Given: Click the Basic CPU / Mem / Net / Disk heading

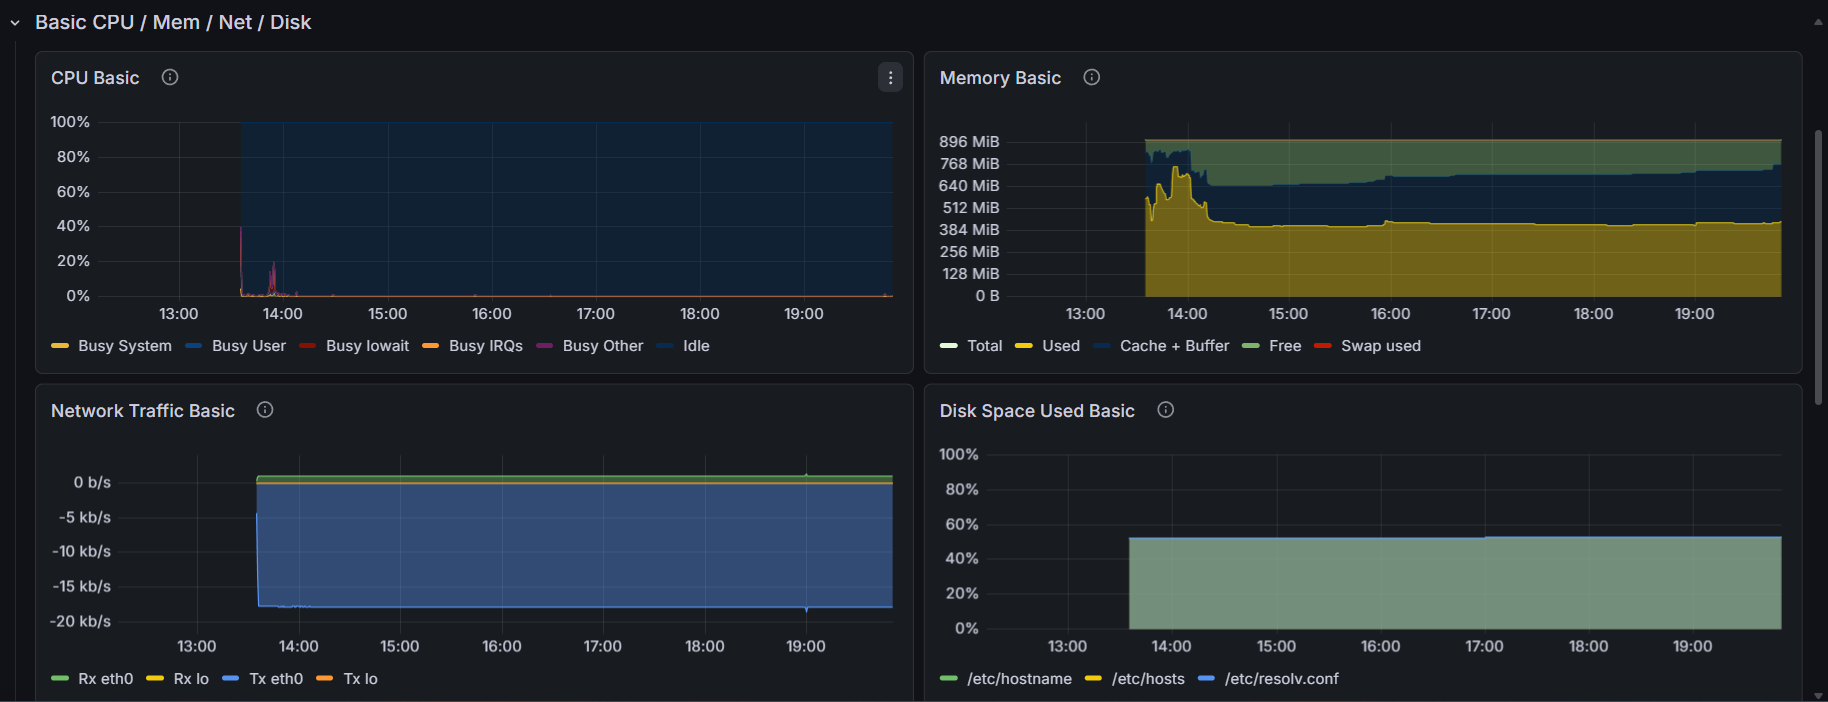Looking at the screenshot, I should coord(173,22).
